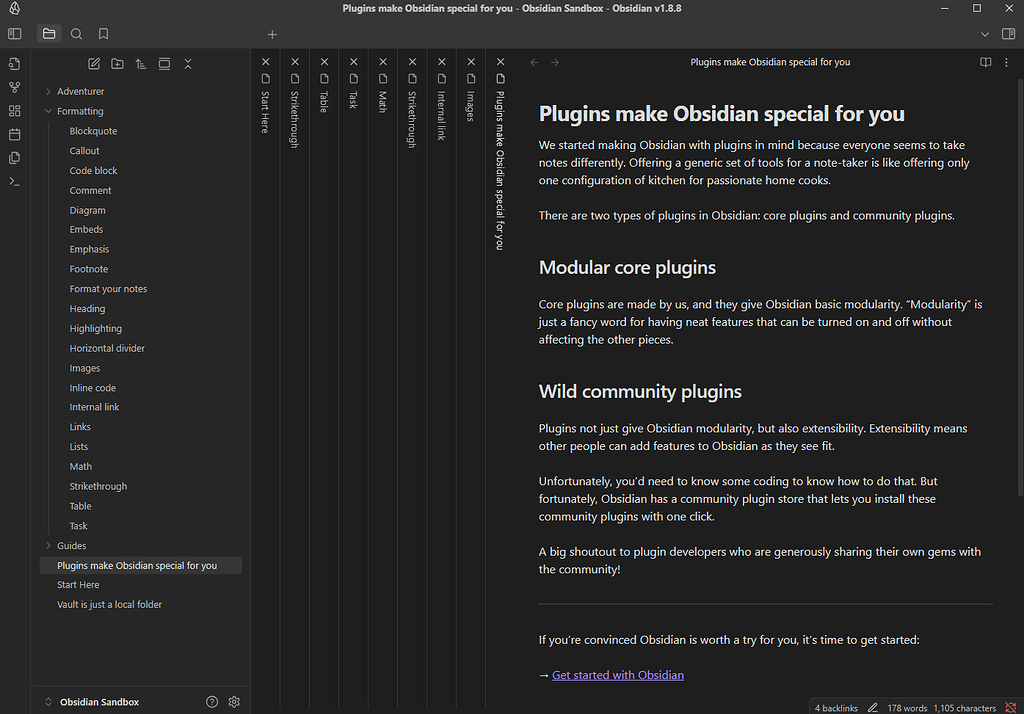Open today's daily note calendar icon

pos(14,134)
